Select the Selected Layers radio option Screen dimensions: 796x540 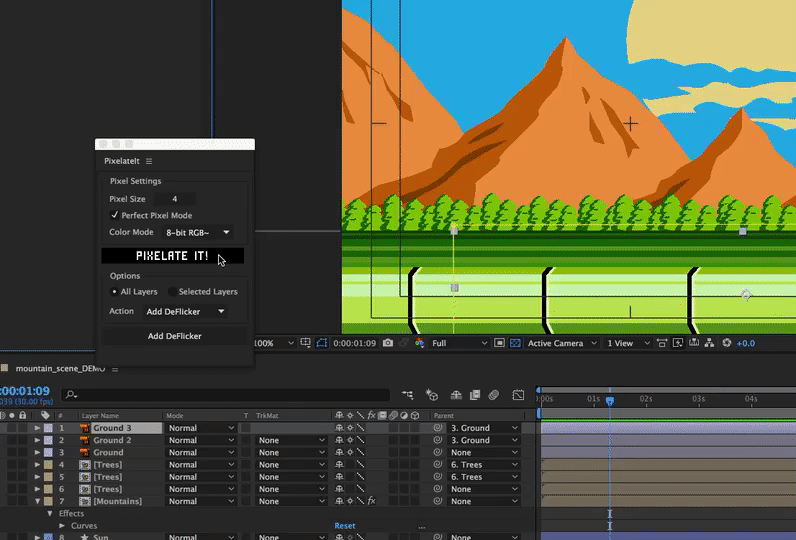[172, 292]
